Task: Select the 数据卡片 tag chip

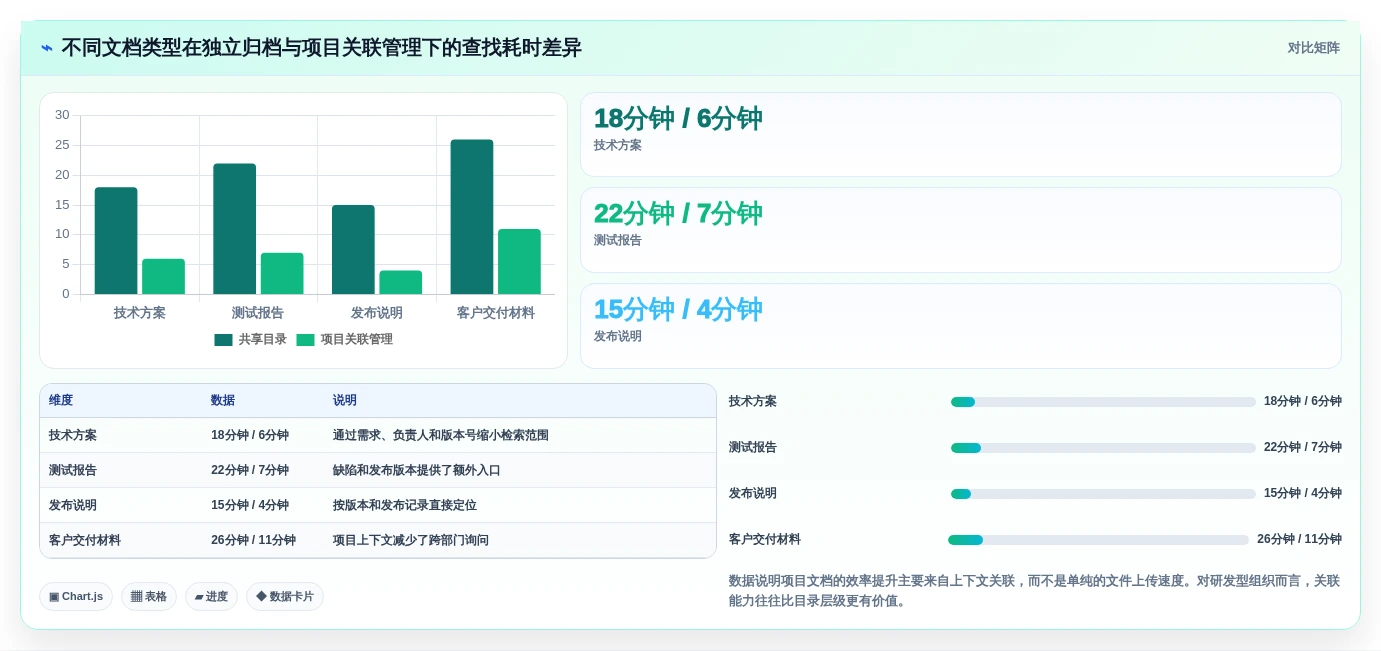Action: tap(285, 597)
